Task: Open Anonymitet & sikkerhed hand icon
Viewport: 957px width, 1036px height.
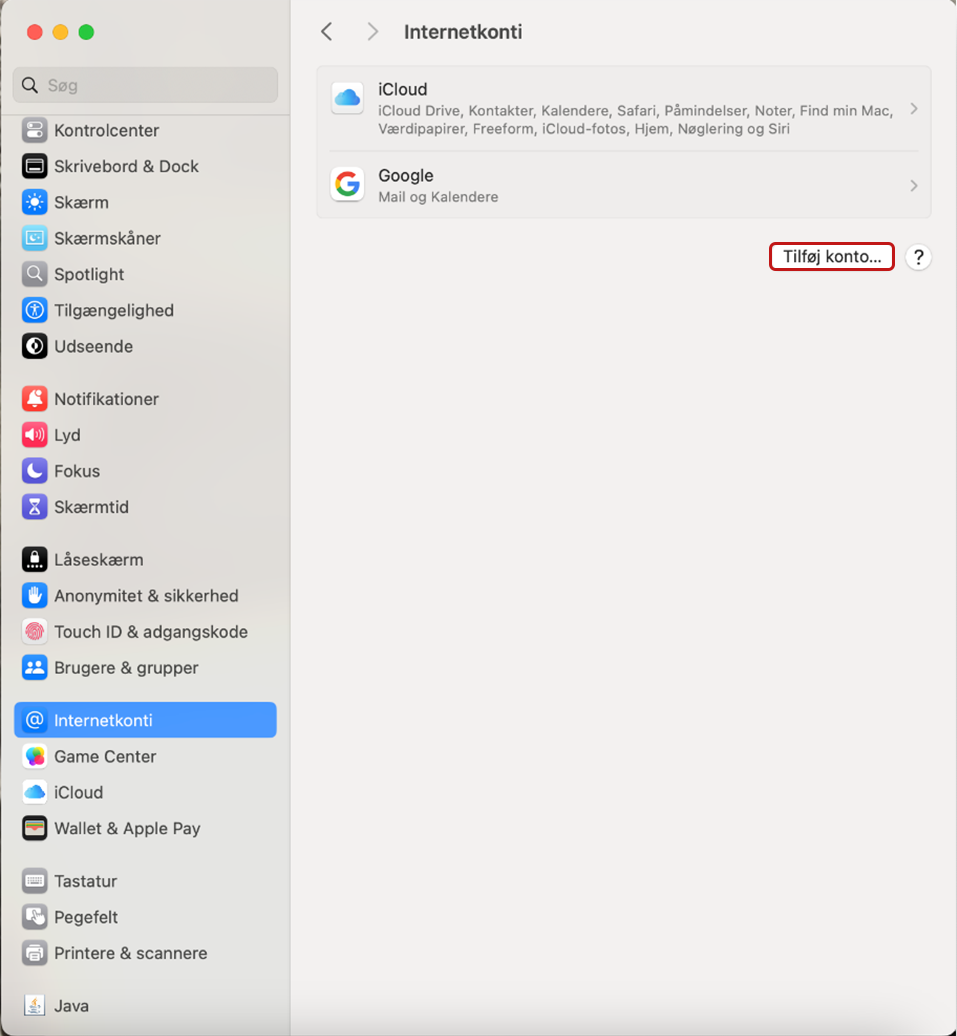Action: [x=34, y=595]
